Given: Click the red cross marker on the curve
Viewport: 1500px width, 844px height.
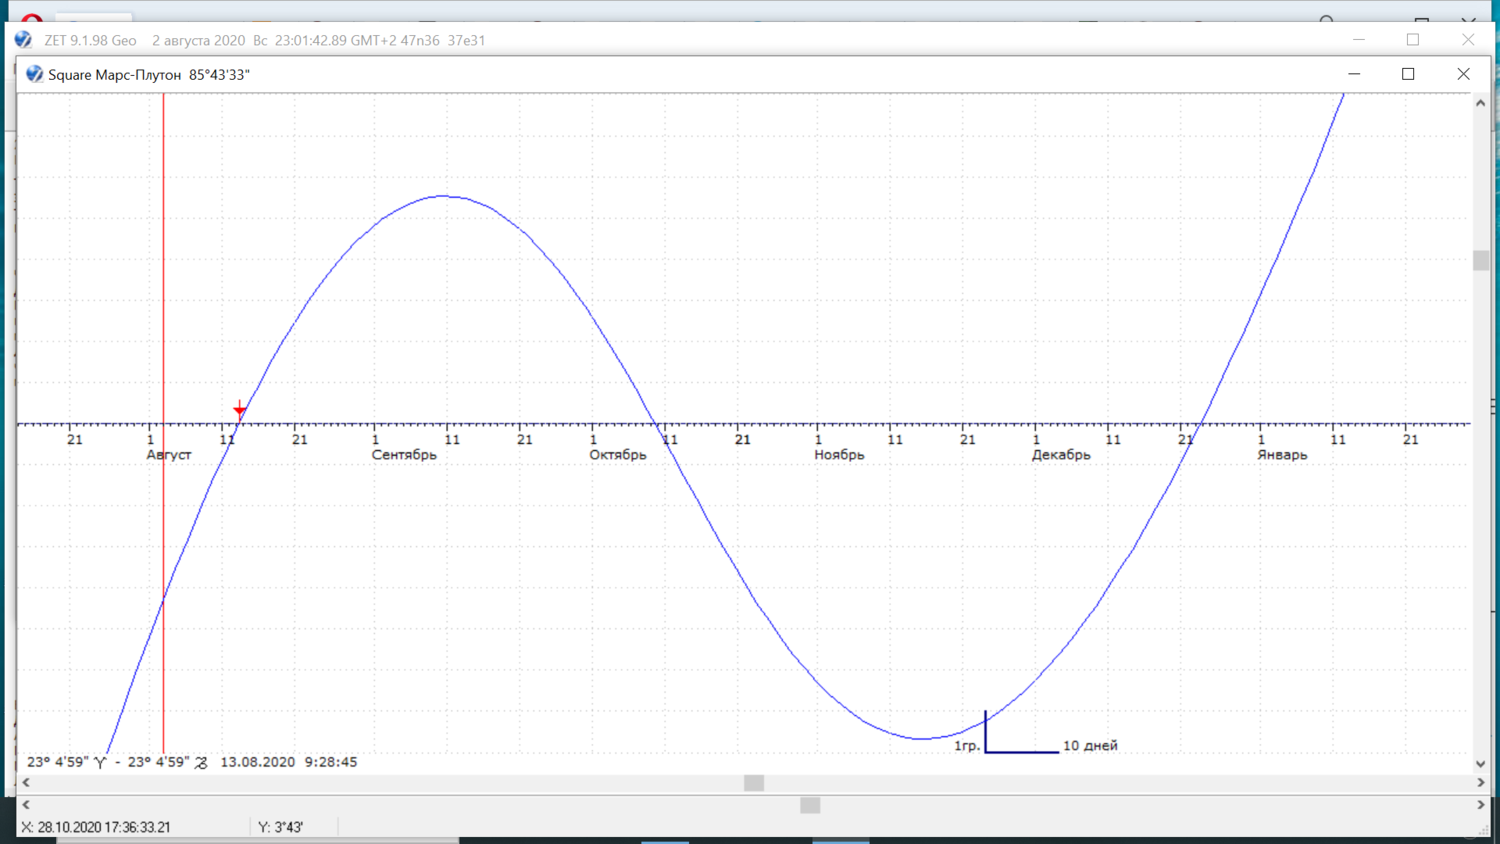Looking at the screenshot, I should pos(240,409).
